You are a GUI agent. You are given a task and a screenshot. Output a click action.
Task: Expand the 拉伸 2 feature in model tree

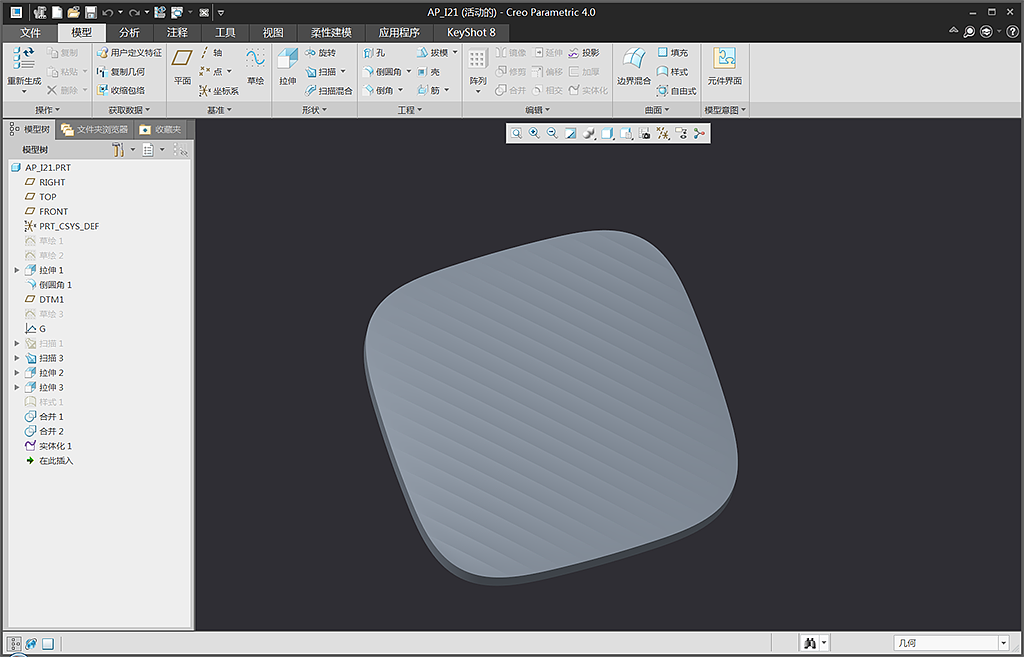[x=17, y=373]
